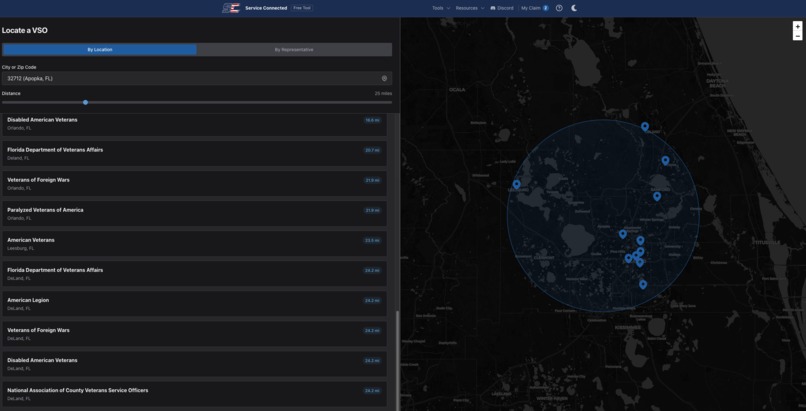Open Florida Department of Veterans Affairs 24.2 mi

tap(194, 274)
